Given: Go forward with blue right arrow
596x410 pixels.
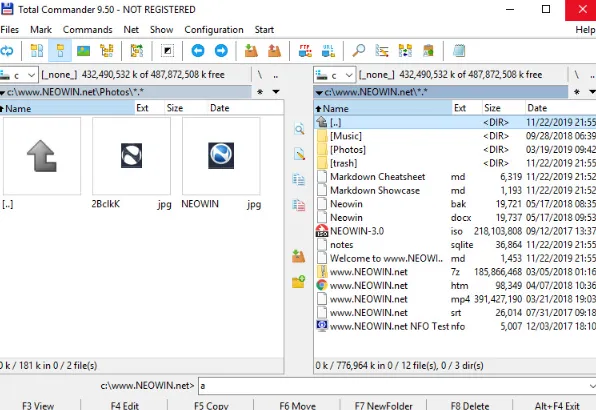Looking at the screenshot, I should [221, 51].
